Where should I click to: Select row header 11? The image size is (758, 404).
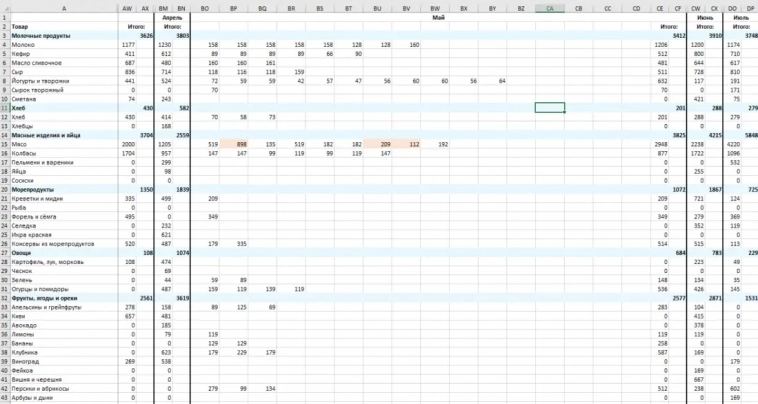[x=5, y=108]
